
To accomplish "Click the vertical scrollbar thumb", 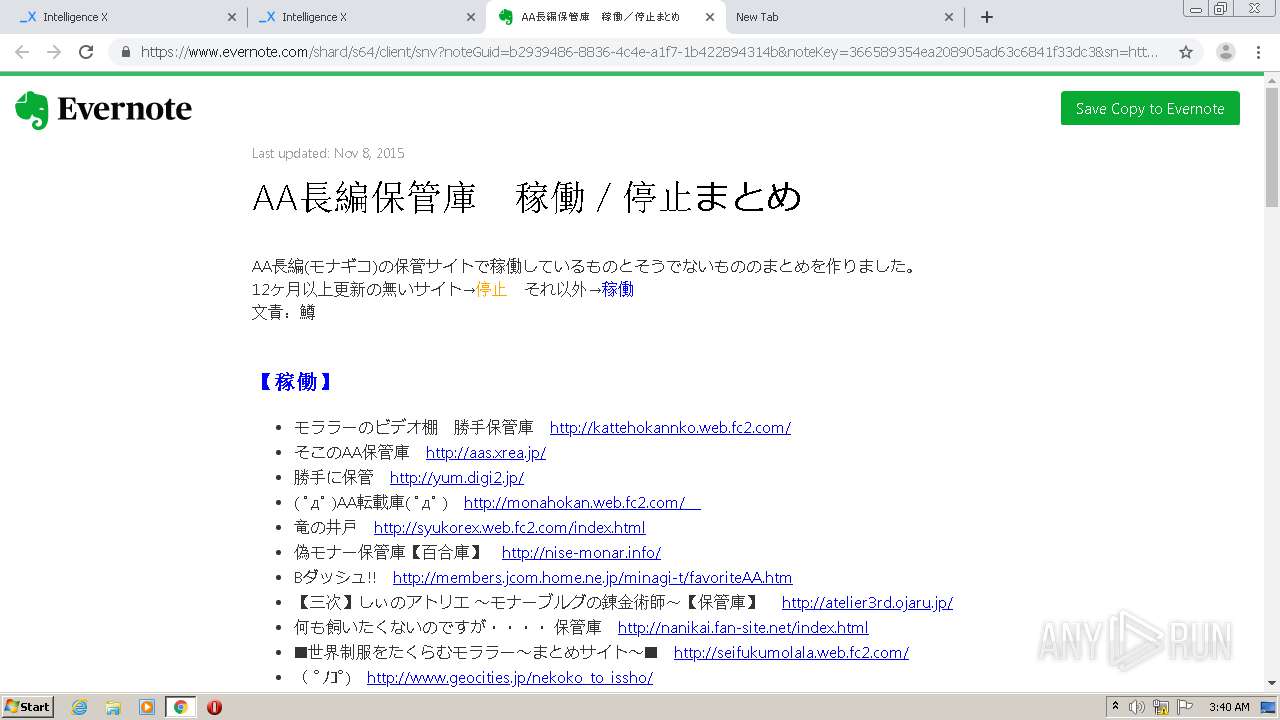I will point(1272,148).
